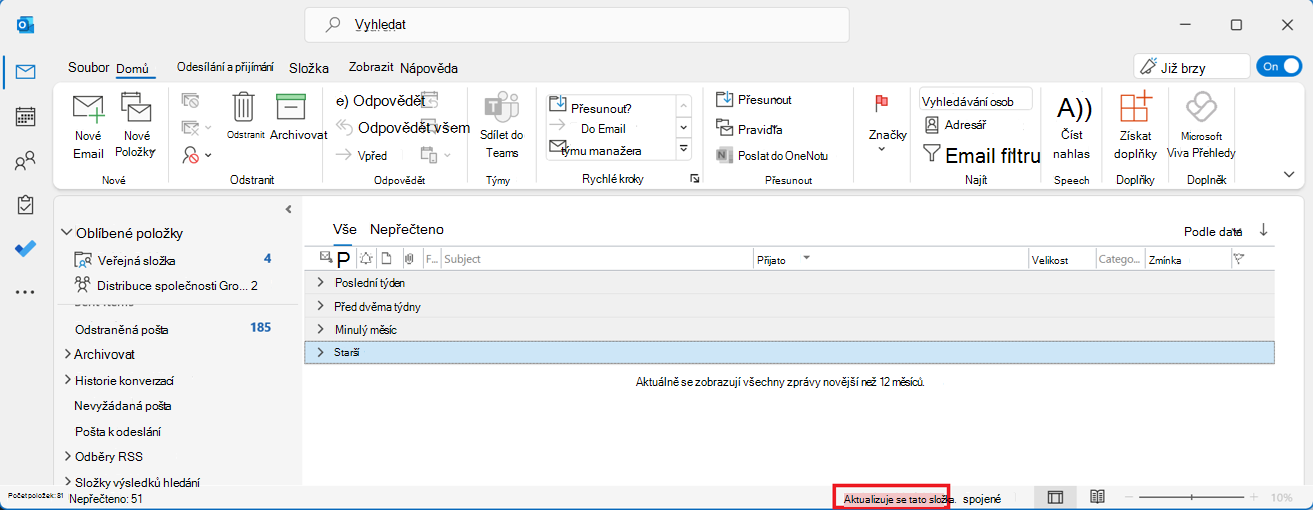Open the Nápověda help tab
1313x510 pixels.
429,68
